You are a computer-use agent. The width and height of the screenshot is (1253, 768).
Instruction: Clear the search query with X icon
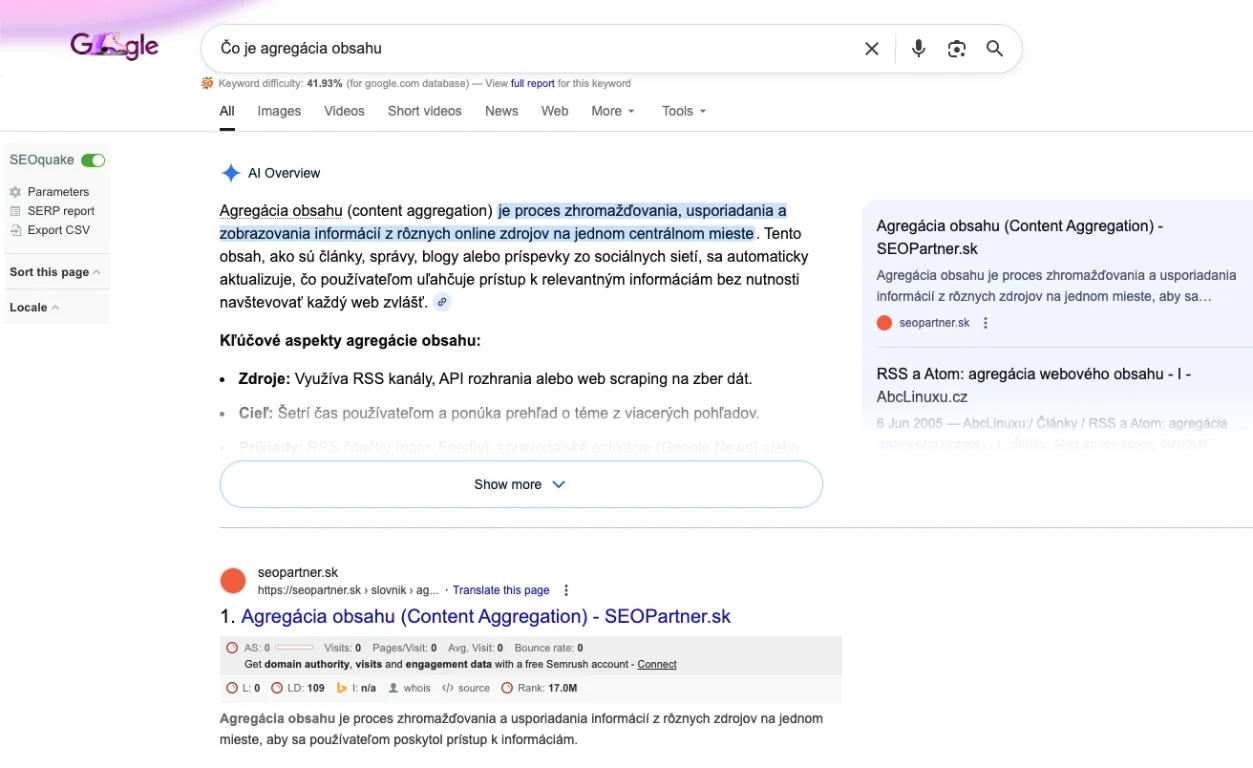(x=871, y=49)
